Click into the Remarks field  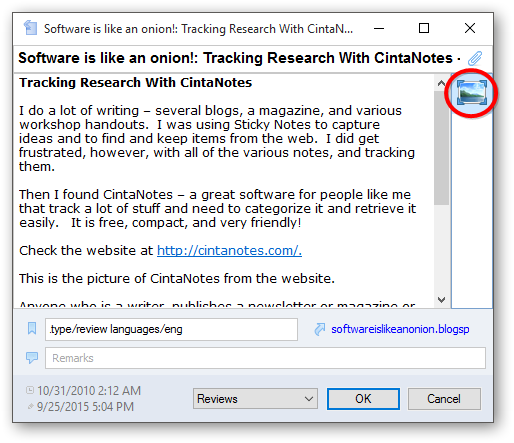[x=265, y=358]
